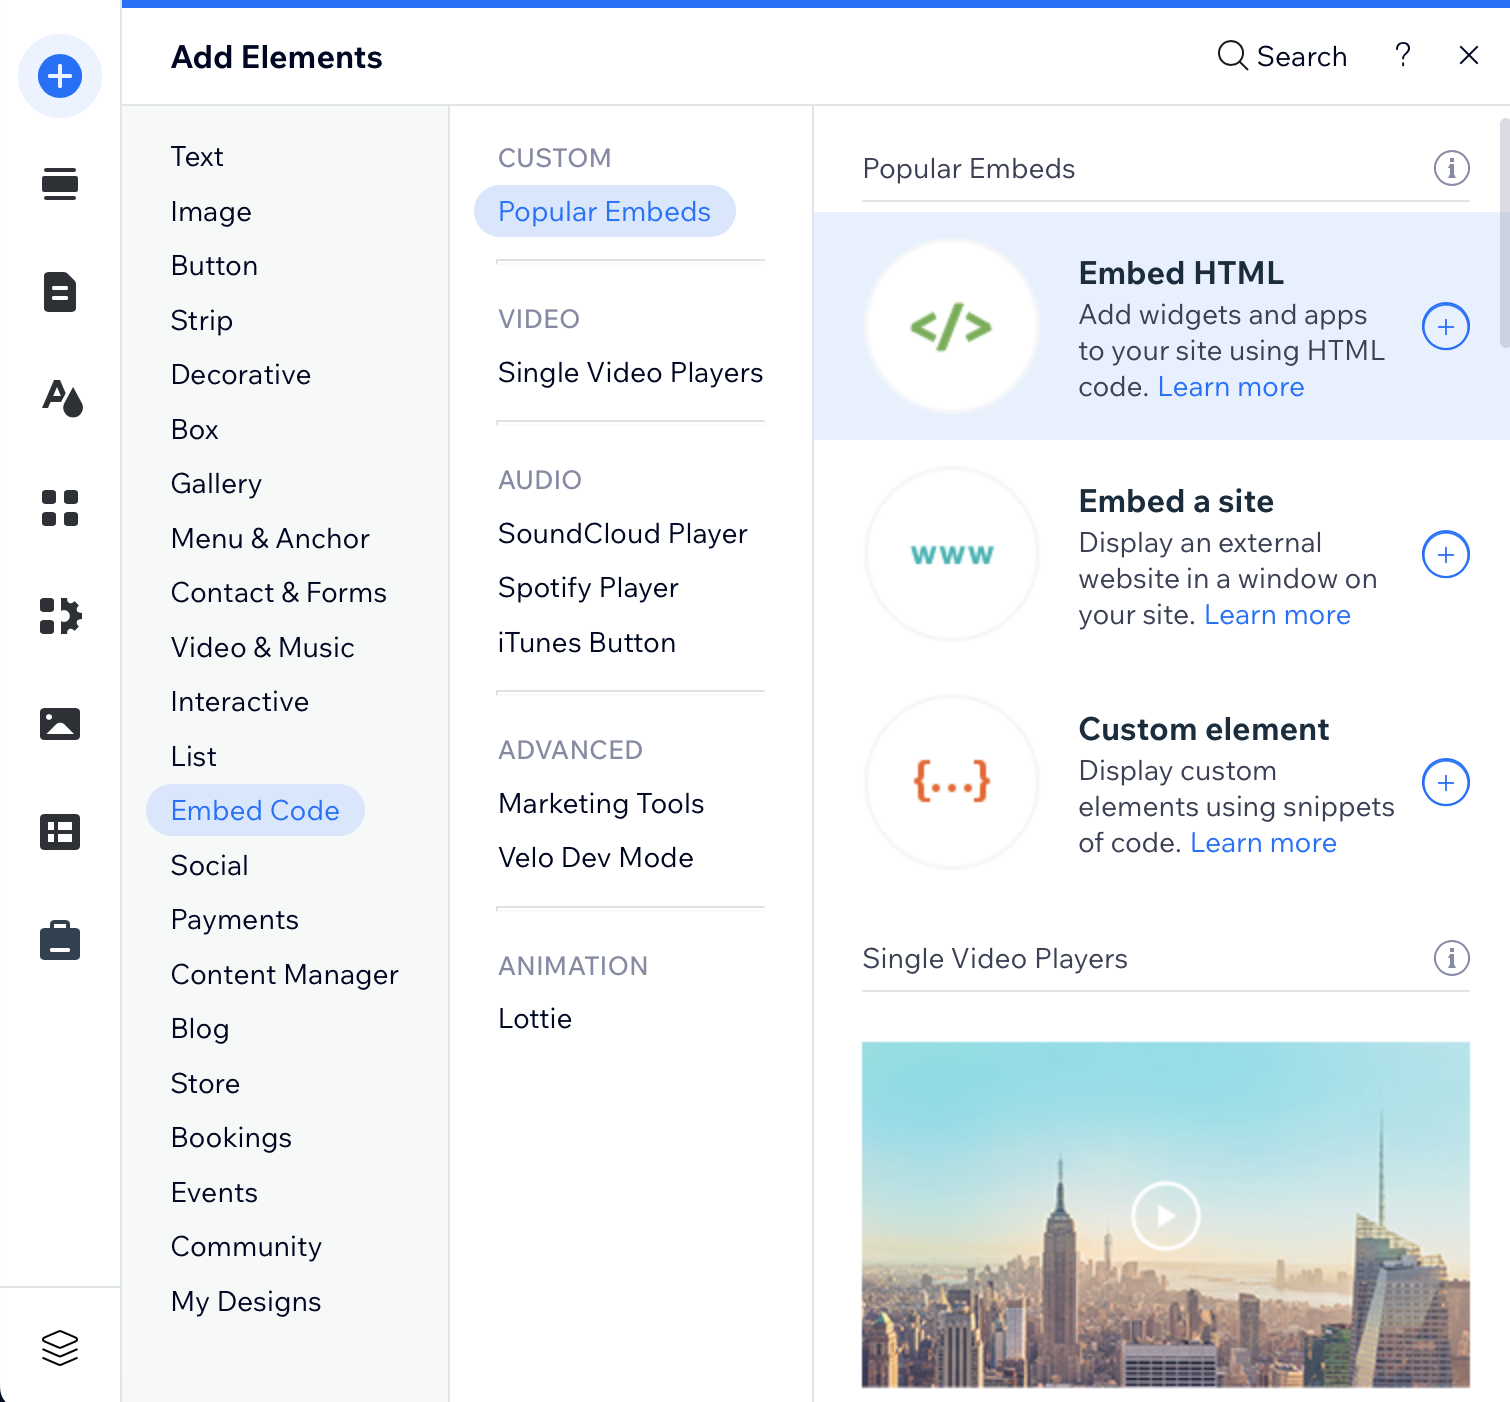Open the Layers icon at sidebar bottom
The height and width of the screenshot is (1402, 1510).
click(x=60, y=1347)
